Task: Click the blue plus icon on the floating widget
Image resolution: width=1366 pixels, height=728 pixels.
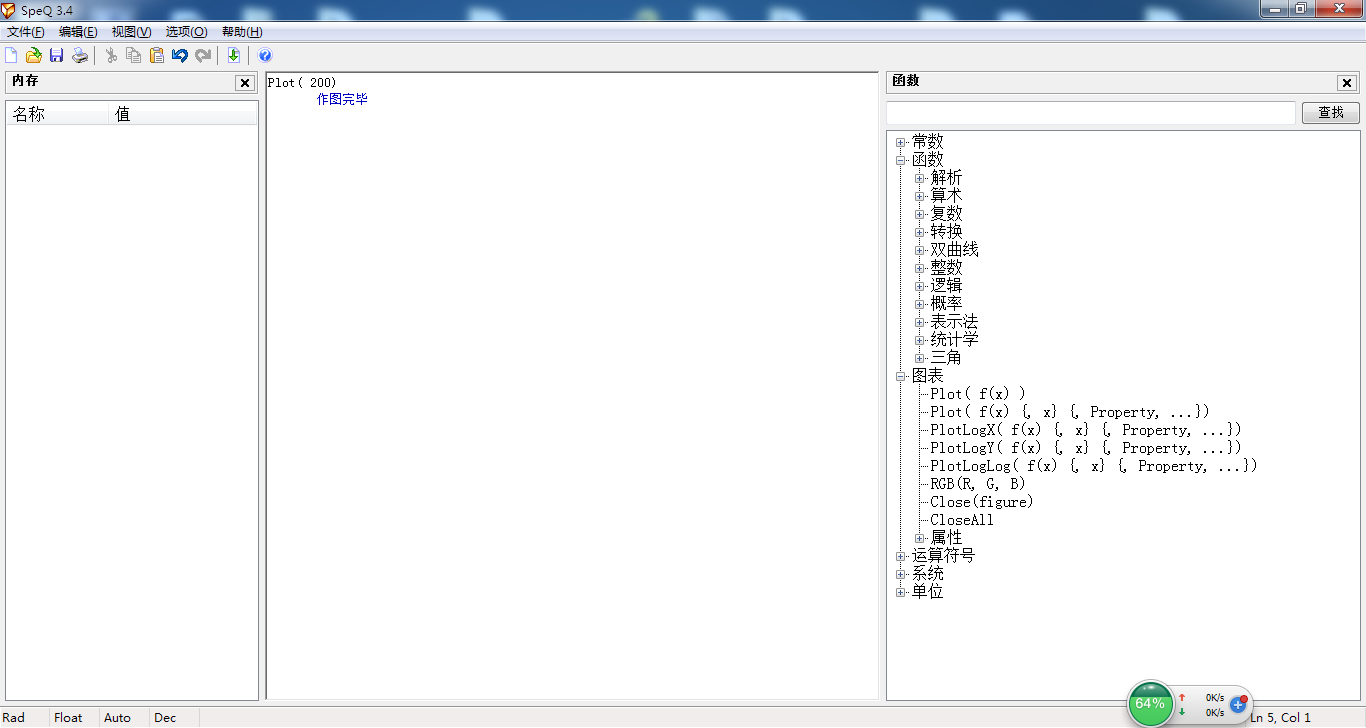Action: (1238, 704)
